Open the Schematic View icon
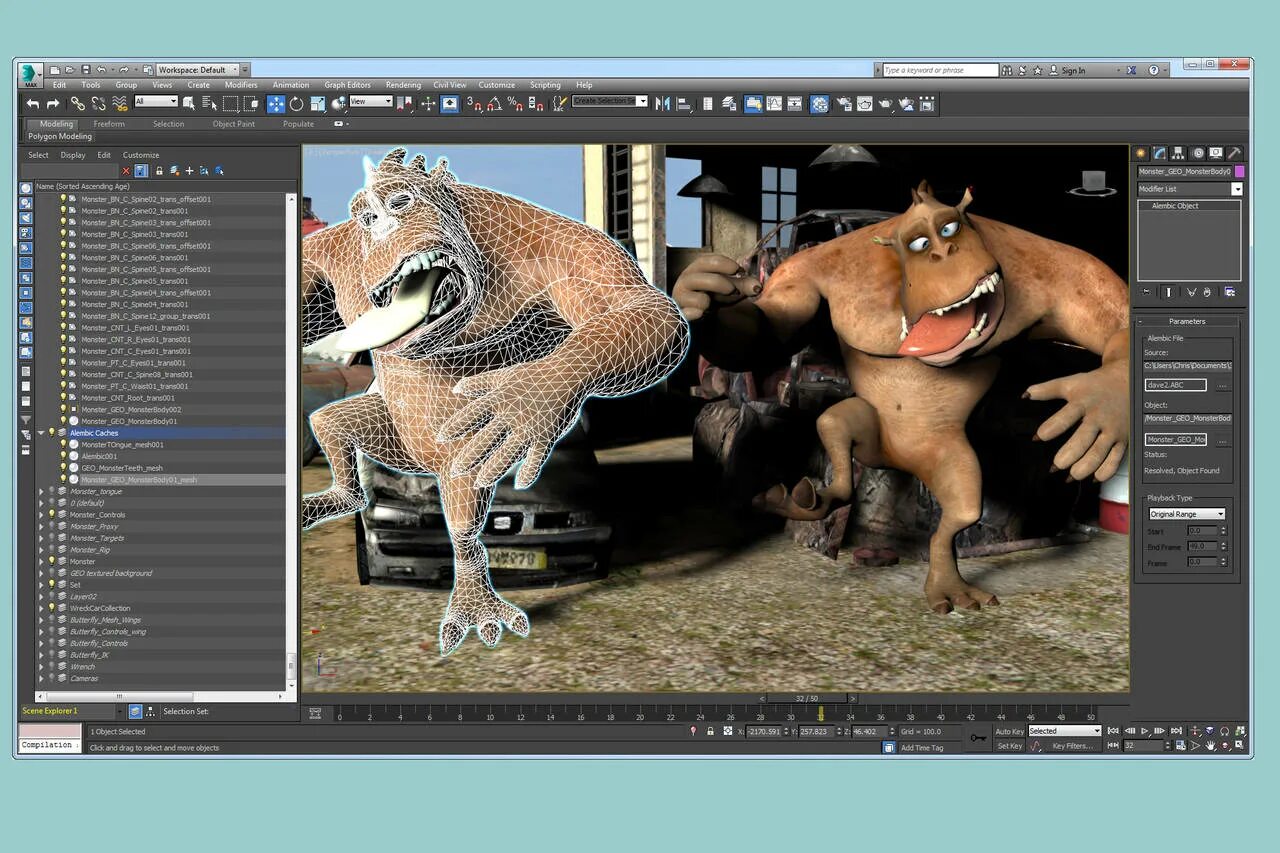The width and height of the screenshot is (1280, 853). pyautogui.click(x=795, y=103)
